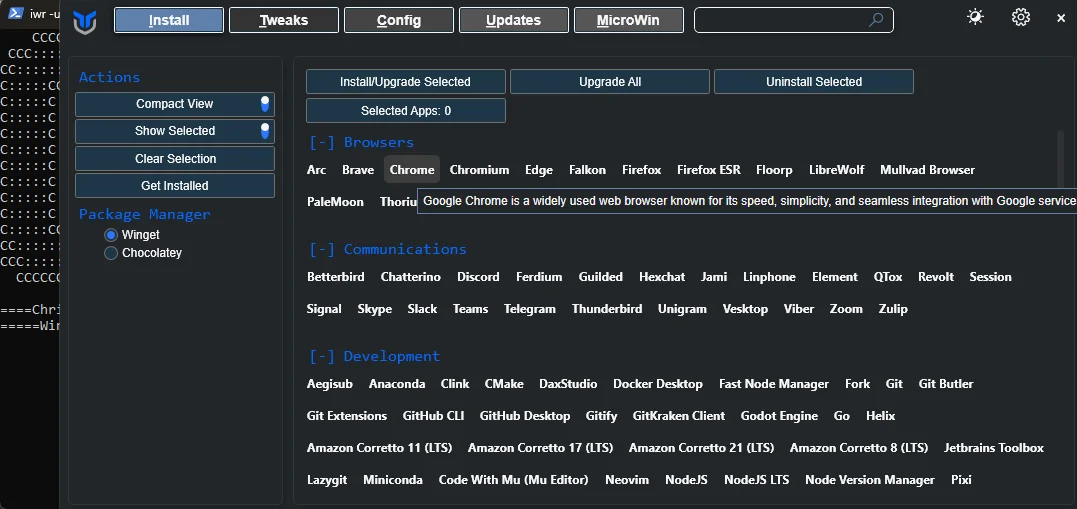Select Falkon browser

(587, 170)
